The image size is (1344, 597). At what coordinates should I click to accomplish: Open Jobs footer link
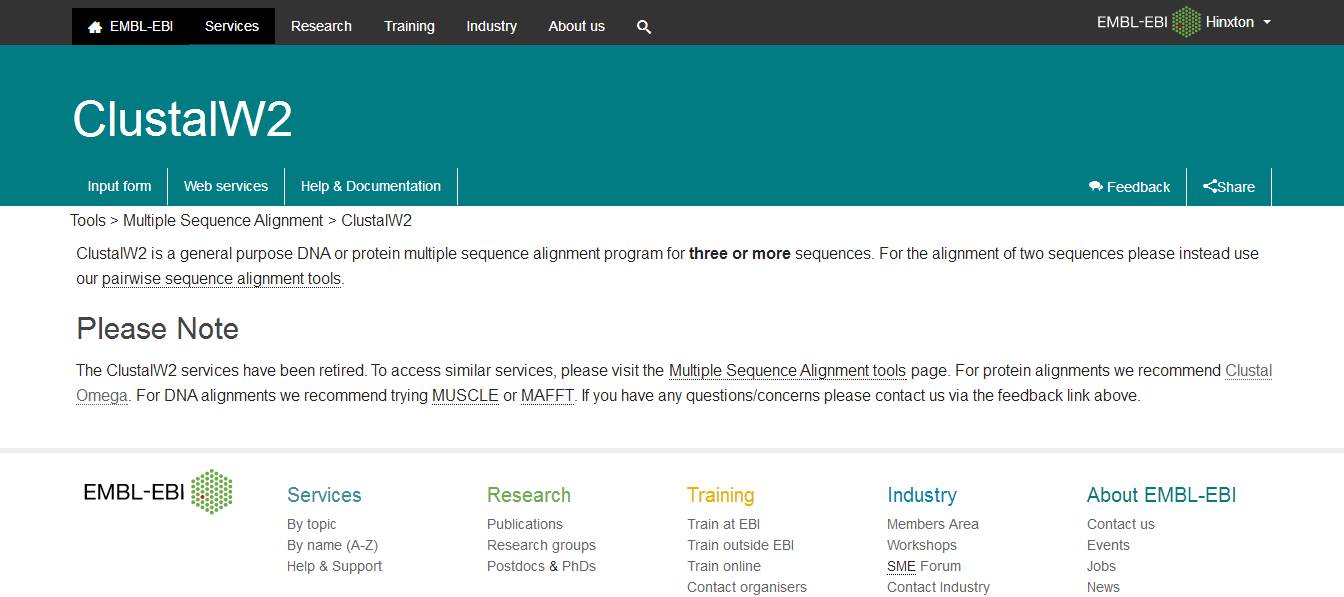1101,566
